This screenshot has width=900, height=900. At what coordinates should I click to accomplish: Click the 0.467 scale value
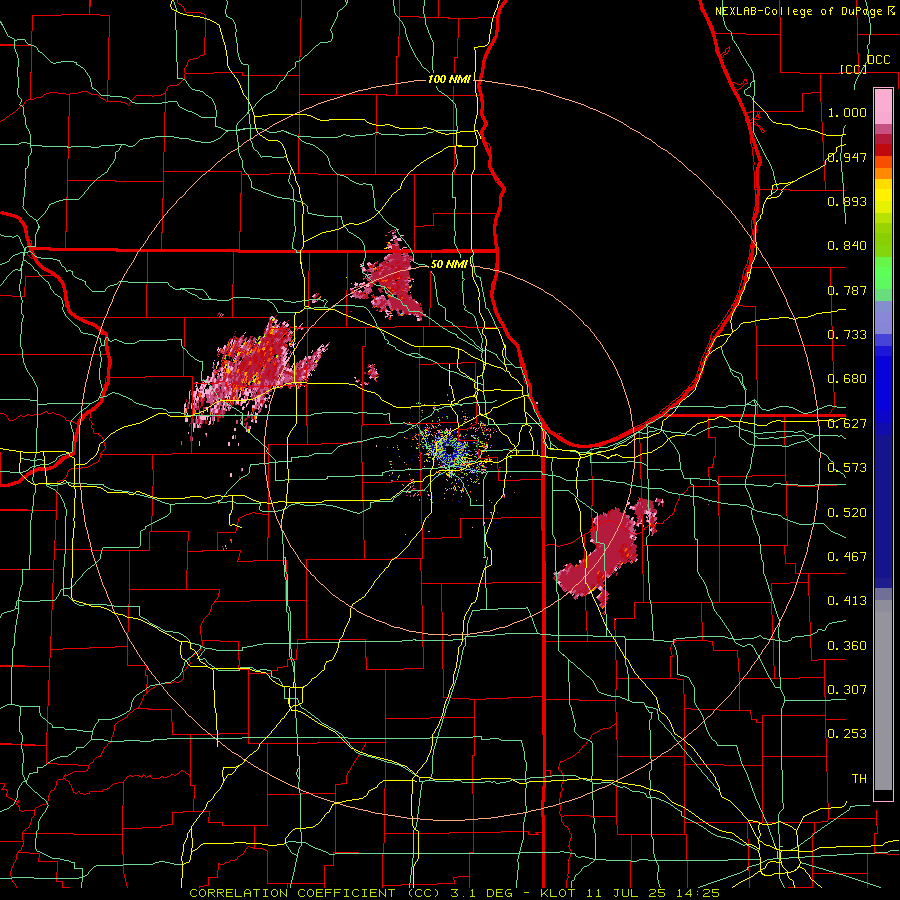click(847, 557)
